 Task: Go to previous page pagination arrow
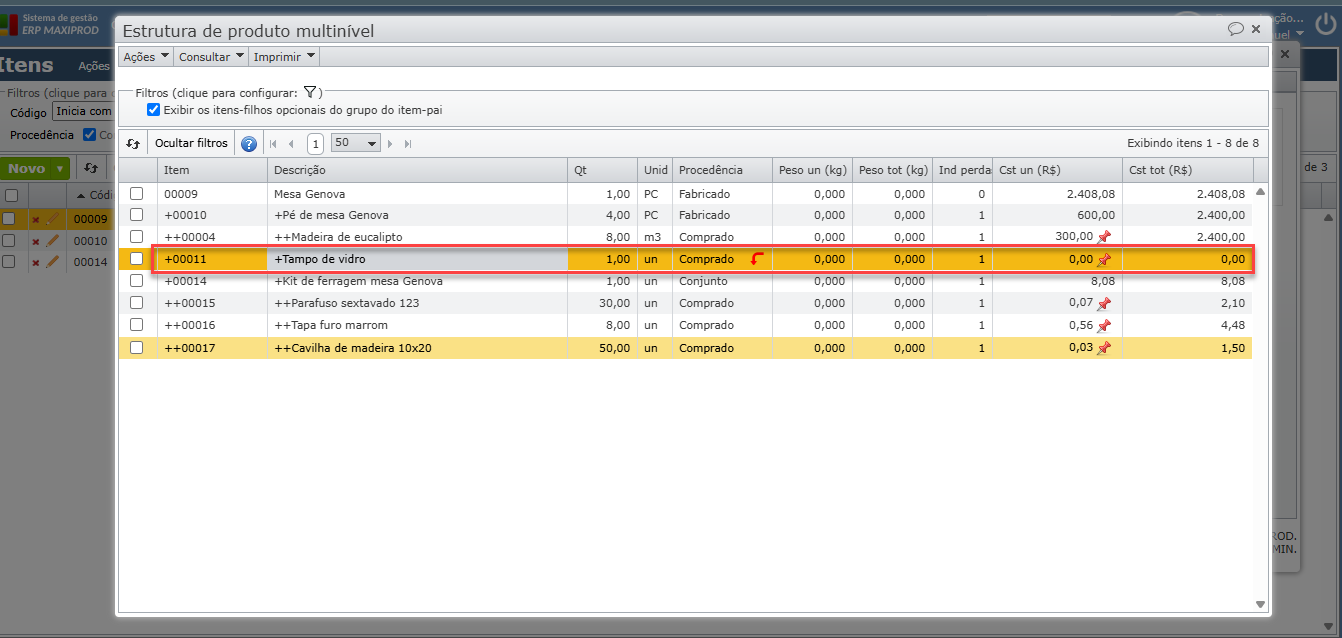[291, 144]
